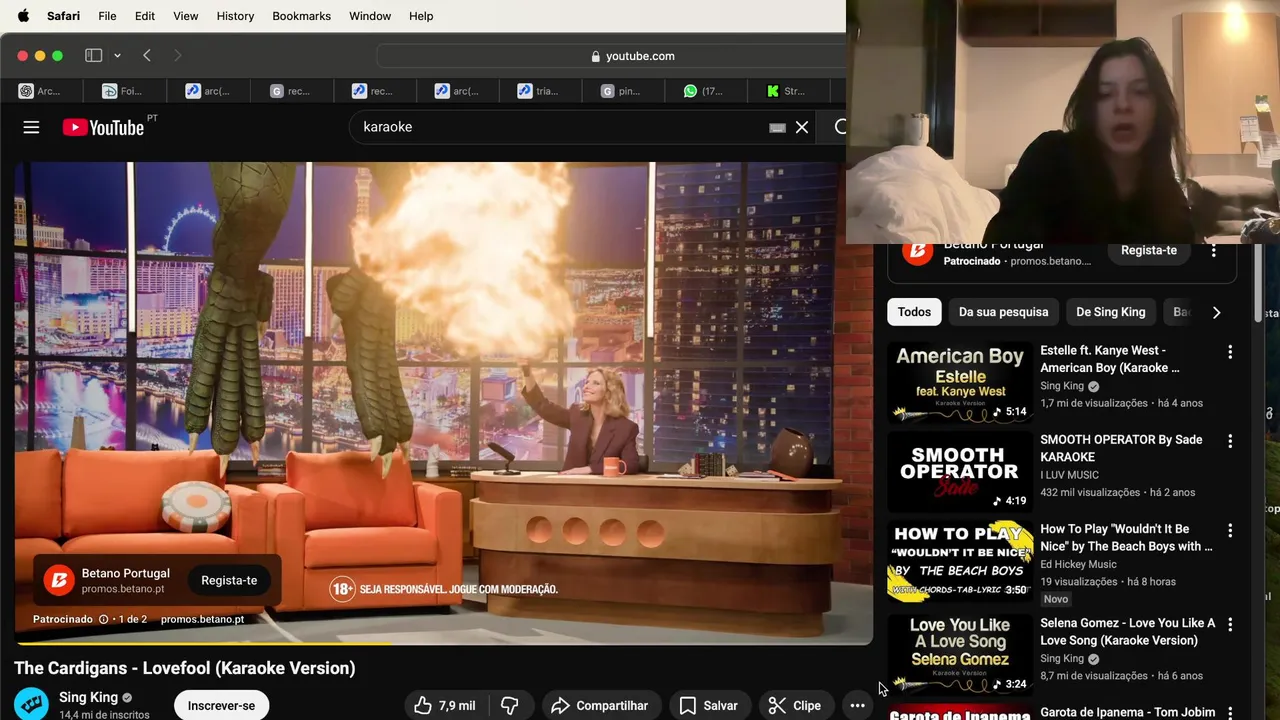This screenshot has height=720, width=1280.
Task: Open the History menu
Action: tap(235, 16)
